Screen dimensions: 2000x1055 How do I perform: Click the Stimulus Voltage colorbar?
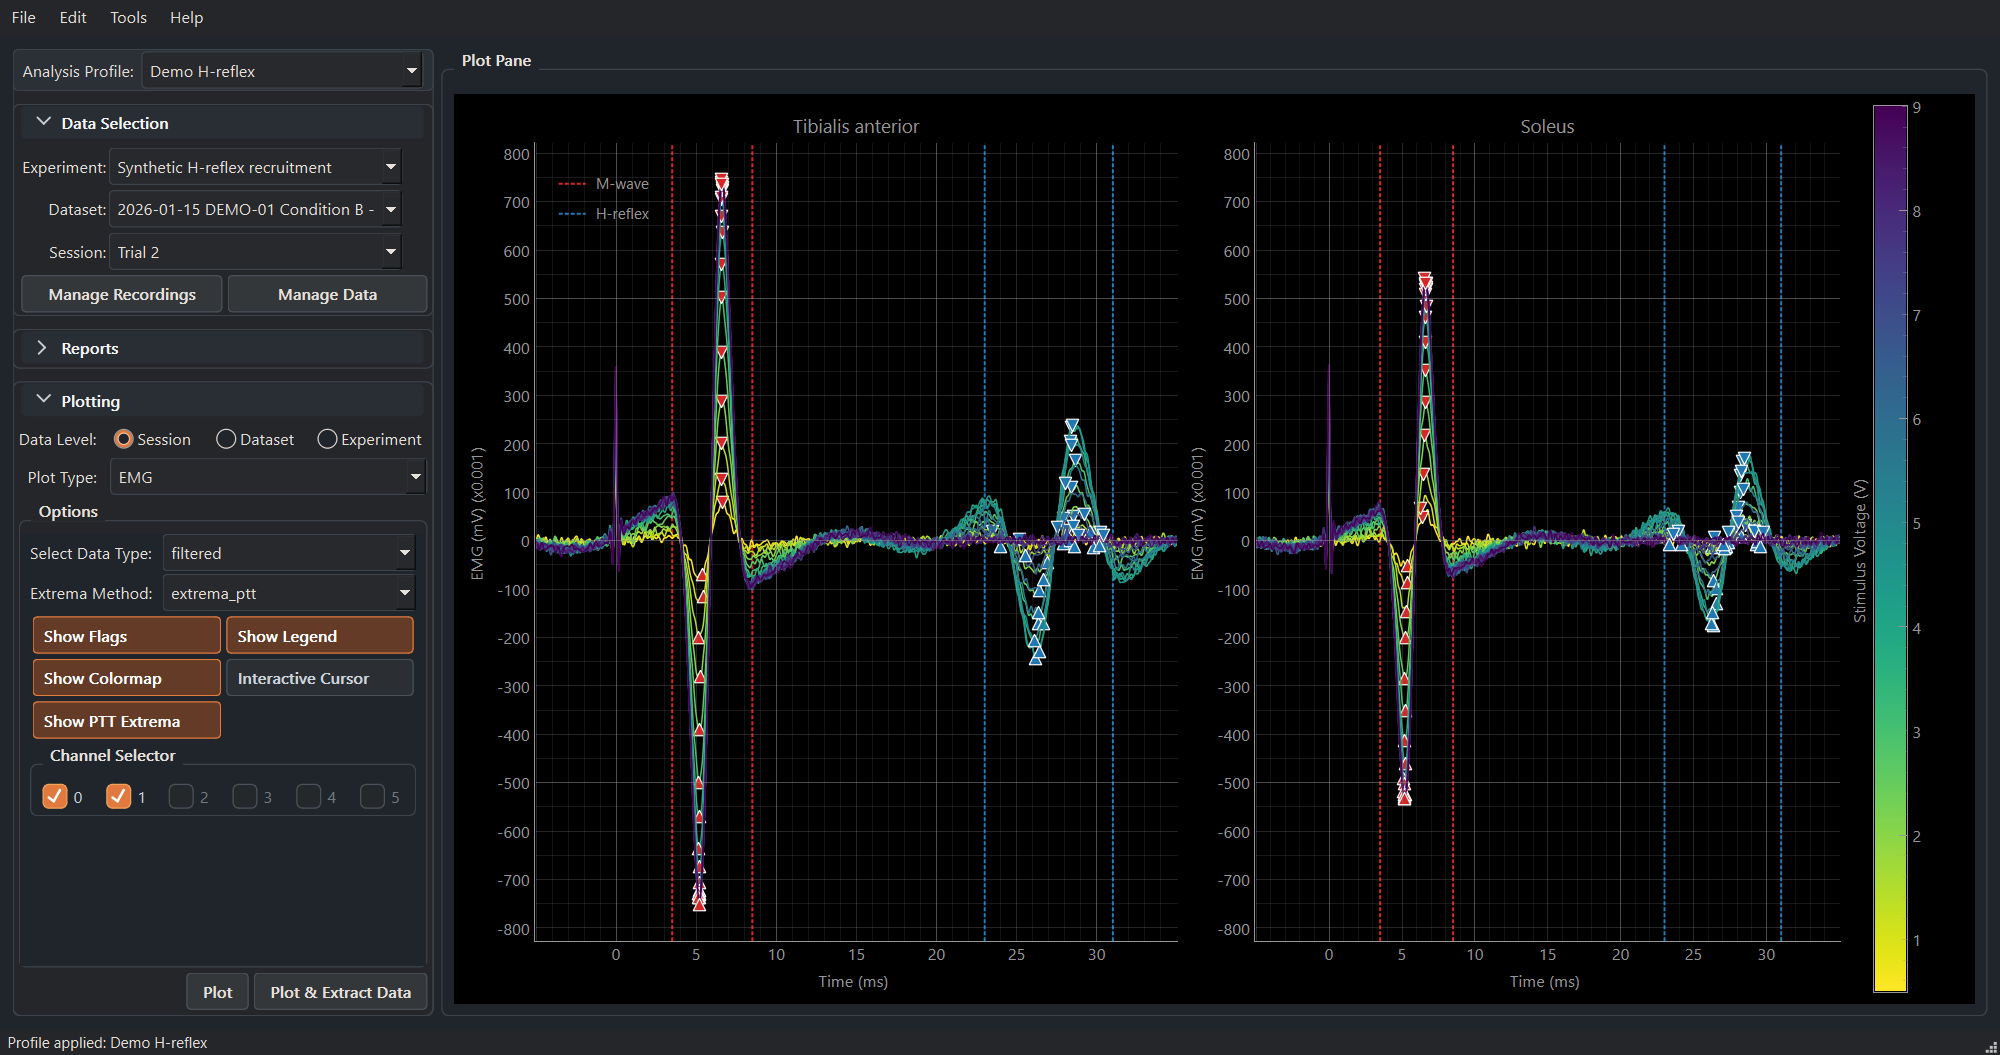point(1890,548)
